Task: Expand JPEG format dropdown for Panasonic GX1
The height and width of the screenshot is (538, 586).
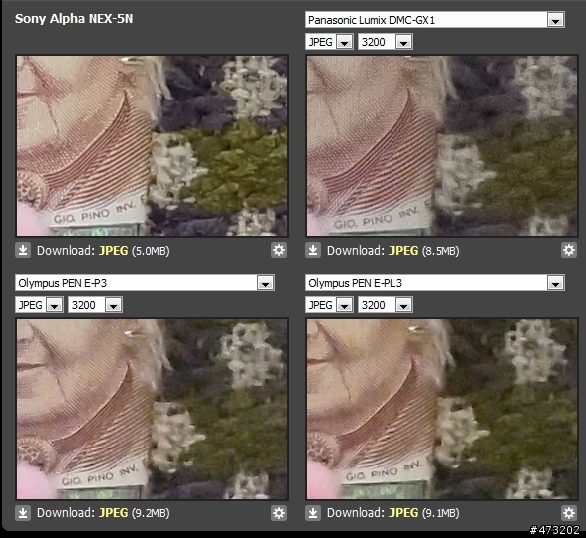Action: pyautogui.click(x=329, y=42)
